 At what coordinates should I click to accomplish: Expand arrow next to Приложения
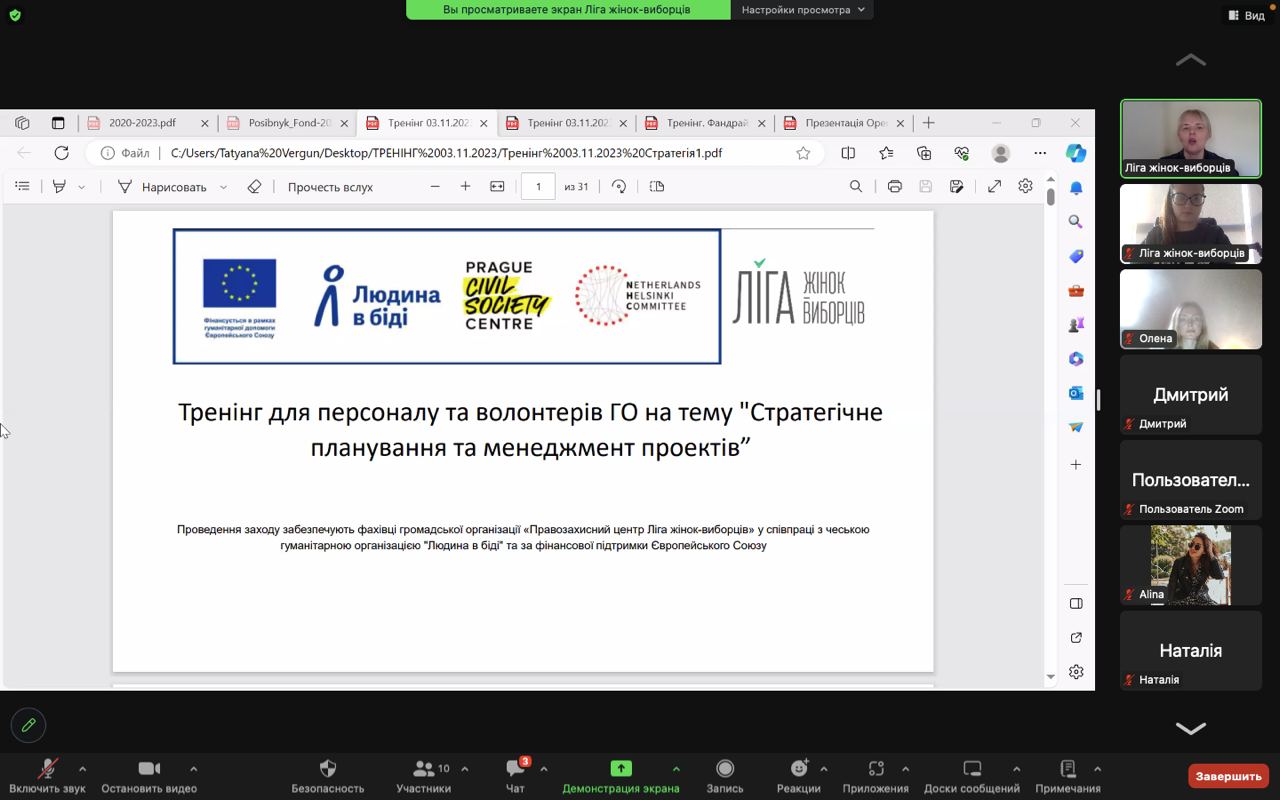[905, 769]
